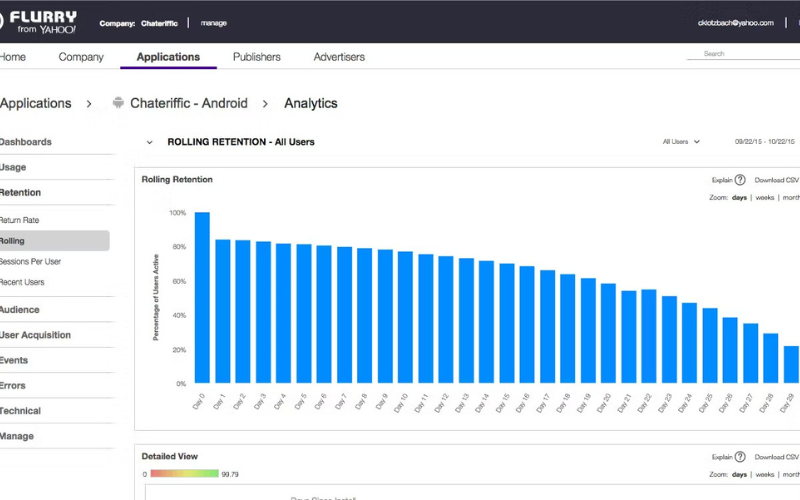
Task: Download CSV for Detailed View
Action: click(x=777, y=457)
